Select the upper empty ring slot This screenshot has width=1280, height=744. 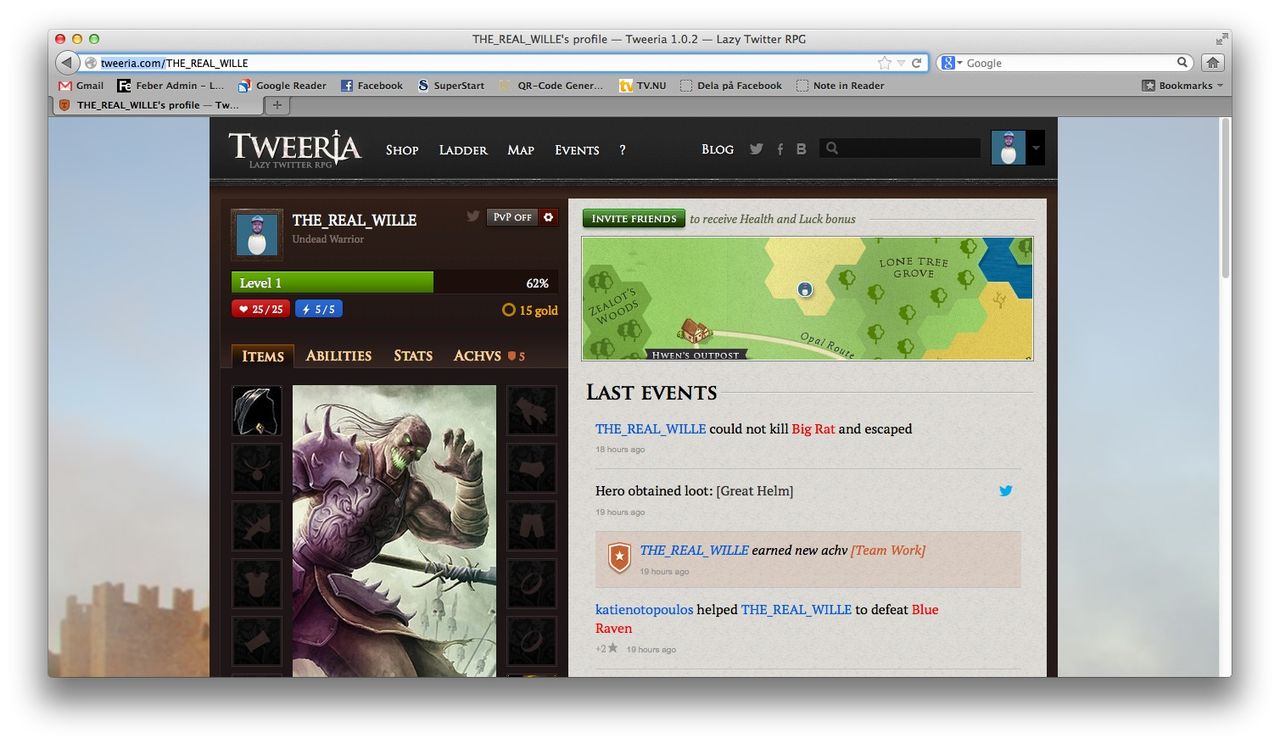point(532,583)
